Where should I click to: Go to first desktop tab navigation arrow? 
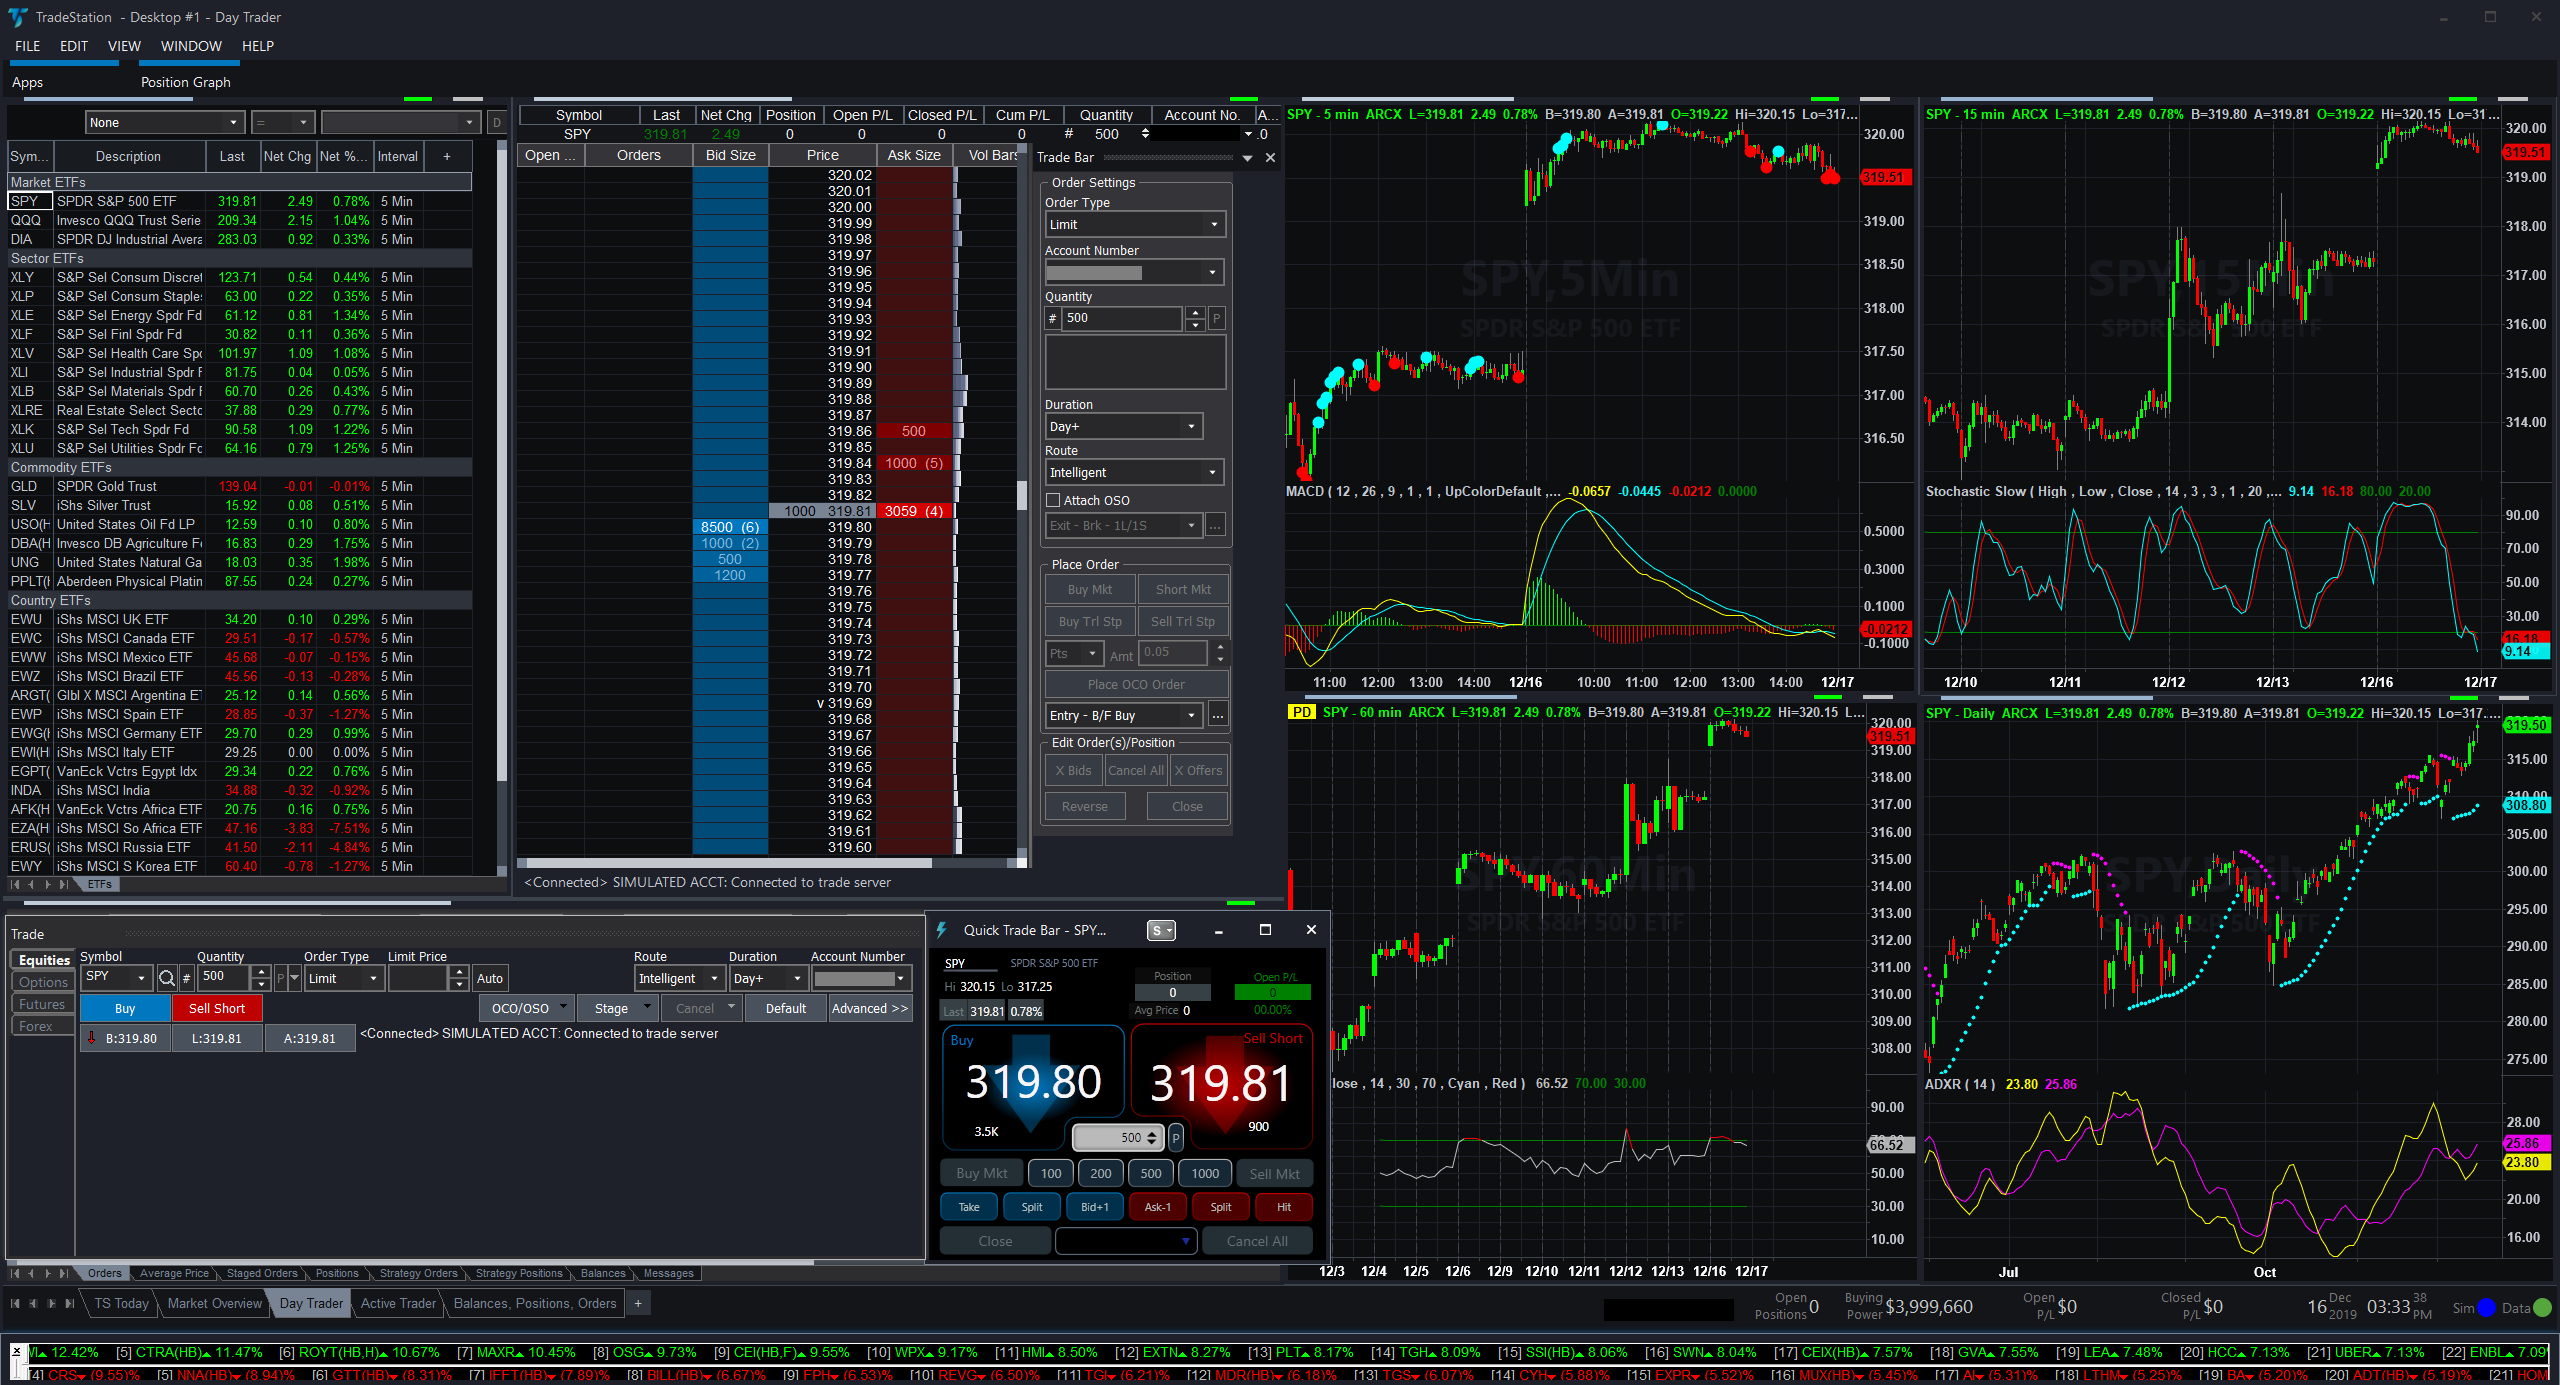14,1303
